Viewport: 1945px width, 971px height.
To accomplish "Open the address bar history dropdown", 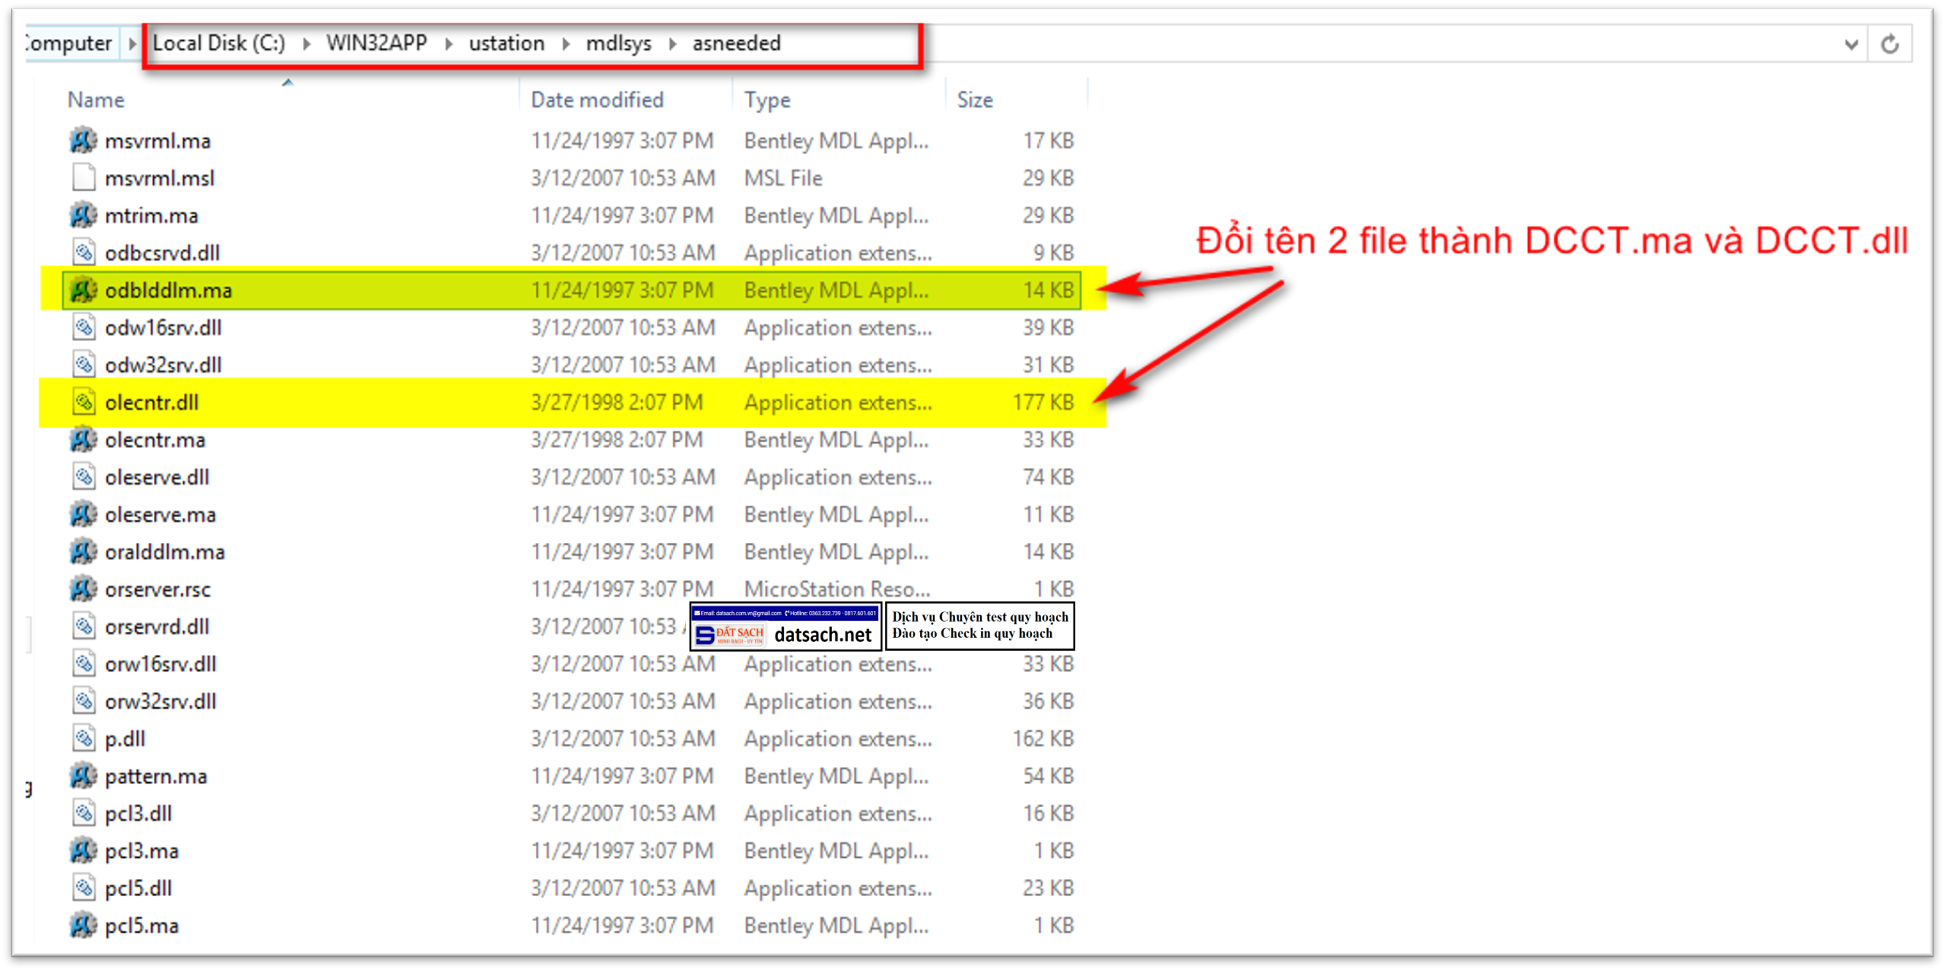I will pos(1851,44).
